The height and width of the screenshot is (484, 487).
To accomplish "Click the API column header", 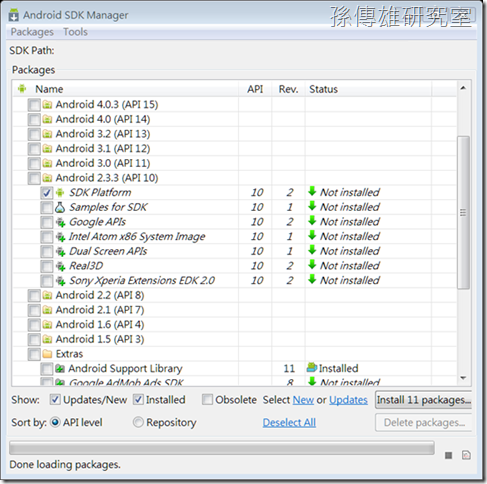I will coord(255,89).
